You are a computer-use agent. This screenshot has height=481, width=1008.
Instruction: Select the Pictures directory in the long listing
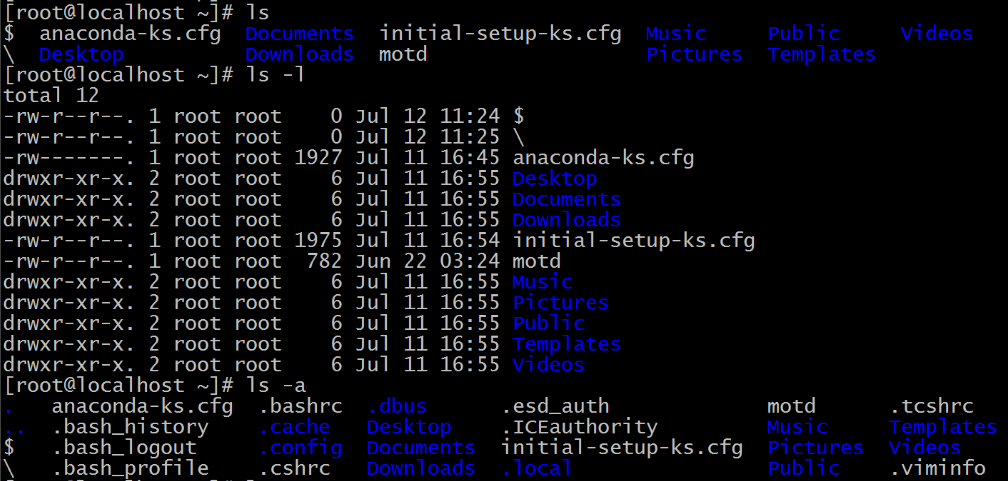point(561,302)
